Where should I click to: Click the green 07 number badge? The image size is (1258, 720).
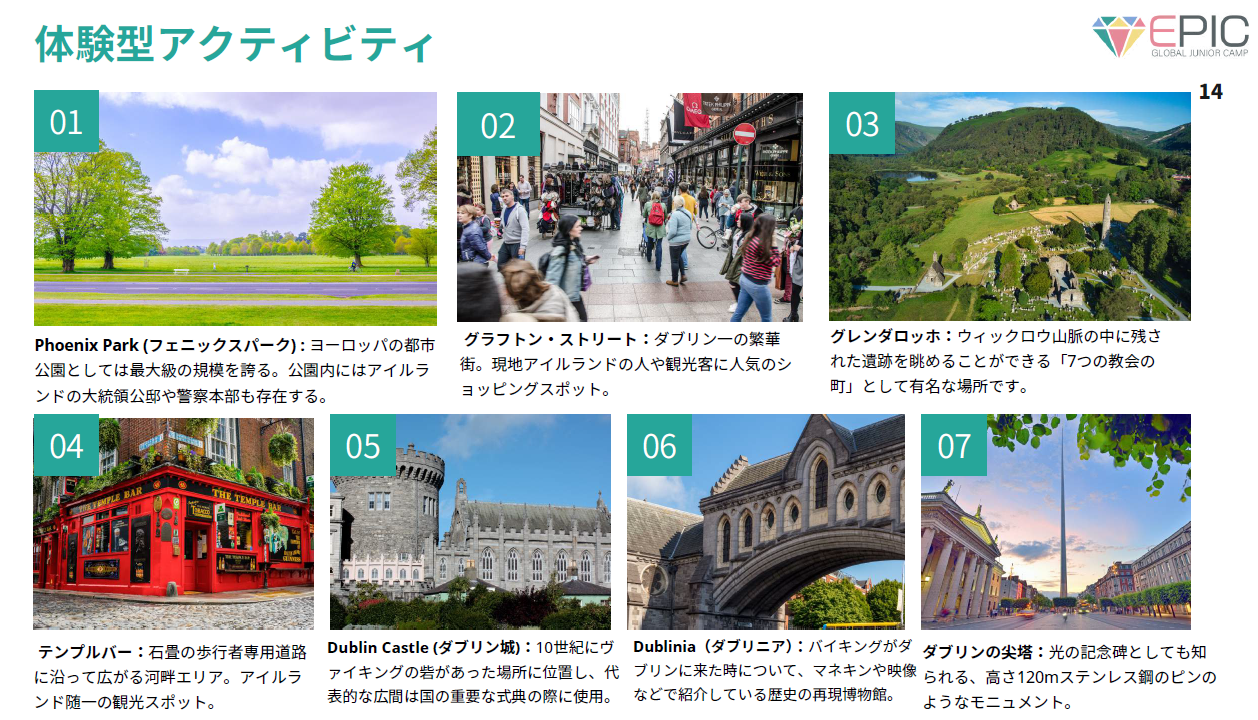954,445
